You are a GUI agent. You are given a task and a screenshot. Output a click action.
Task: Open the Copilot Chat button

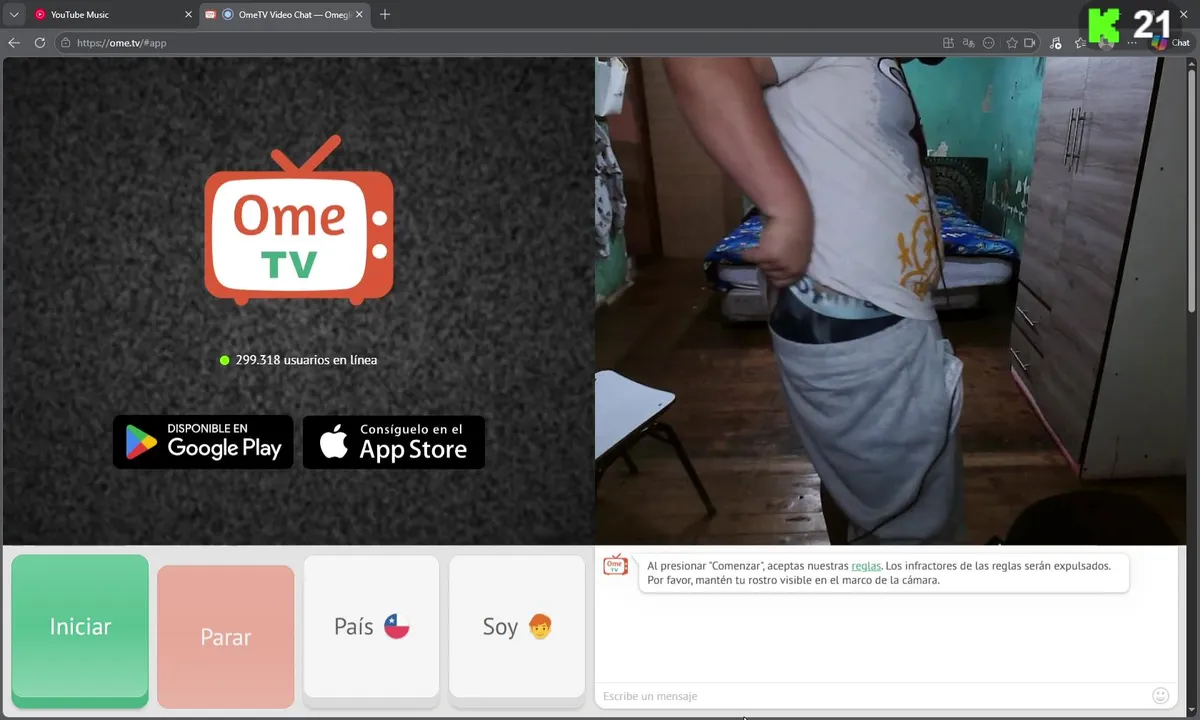coord(1171,43)
